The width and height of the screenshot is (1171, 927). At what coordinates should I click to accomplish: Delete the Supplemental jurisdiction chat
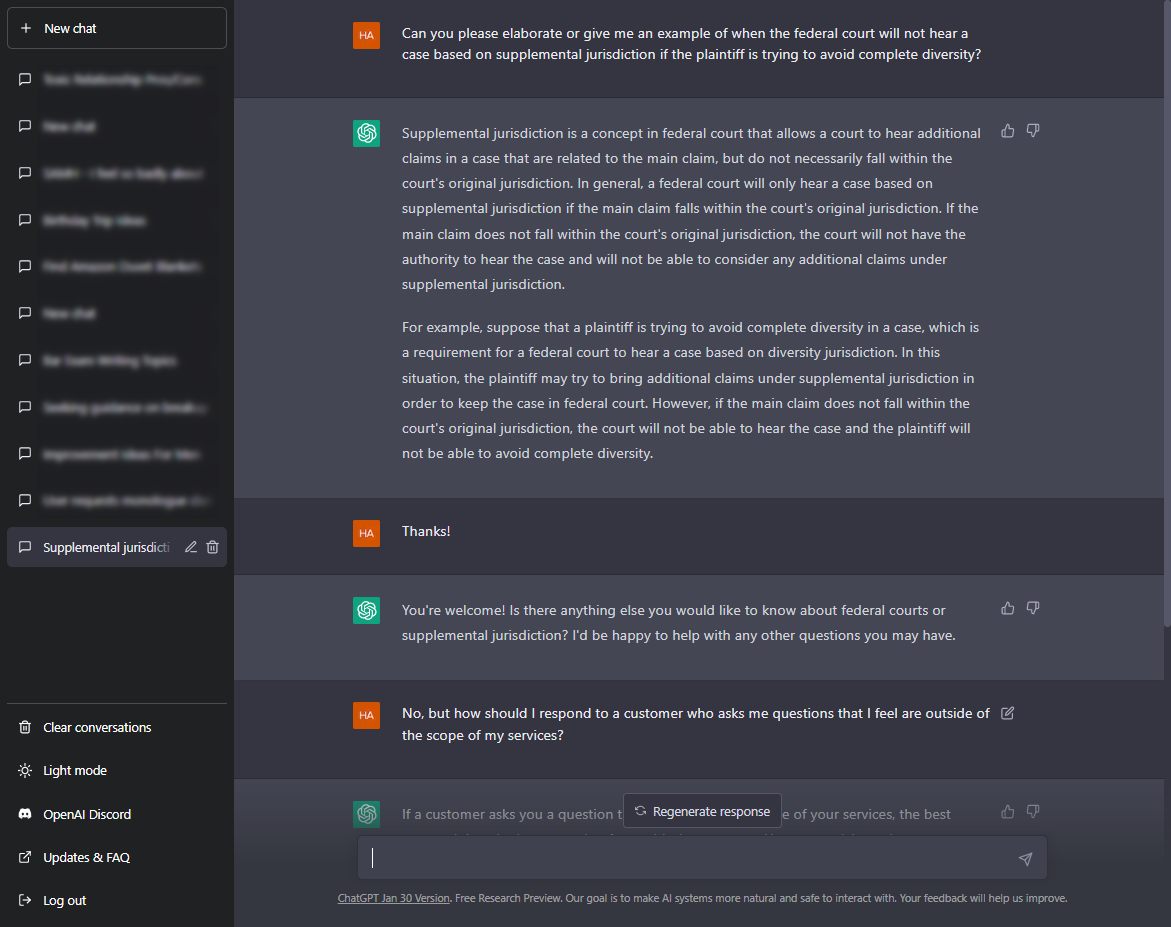(213, 547)
